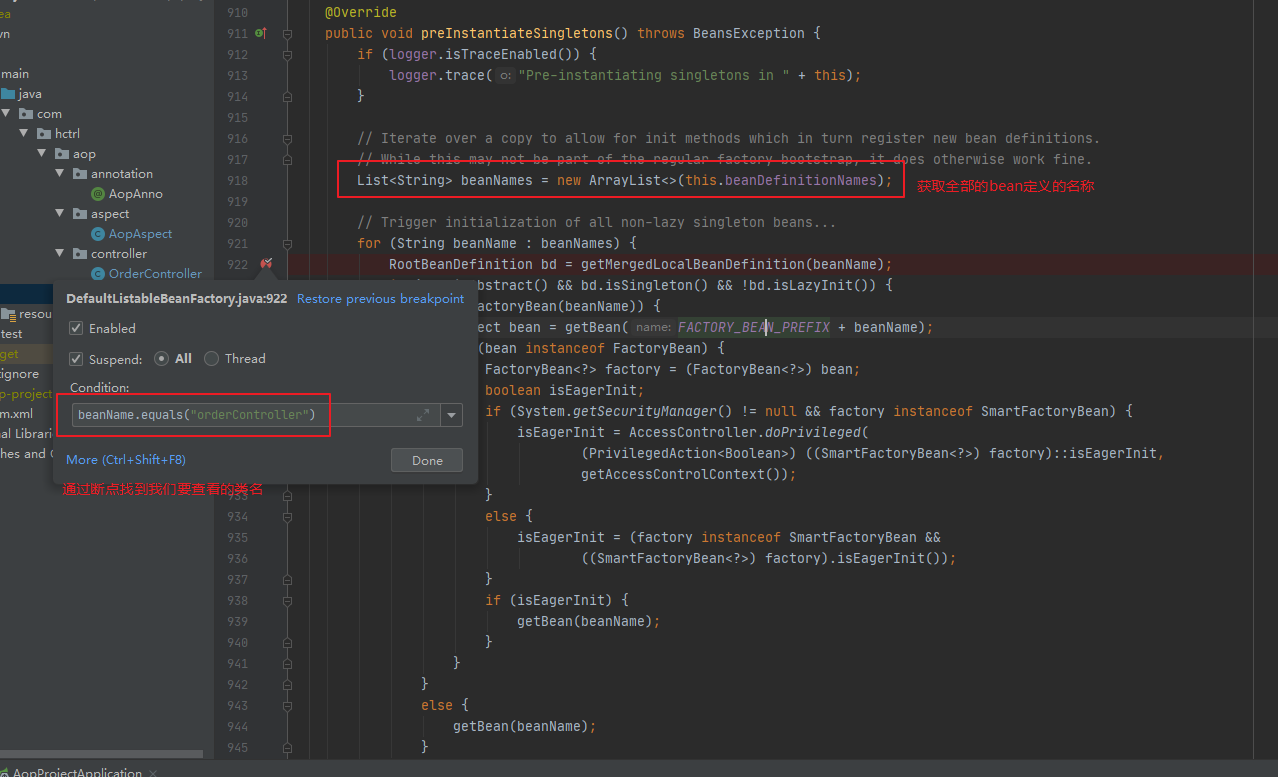Click logger.isTraceEnabled() on line 912

tap(484, 54)
